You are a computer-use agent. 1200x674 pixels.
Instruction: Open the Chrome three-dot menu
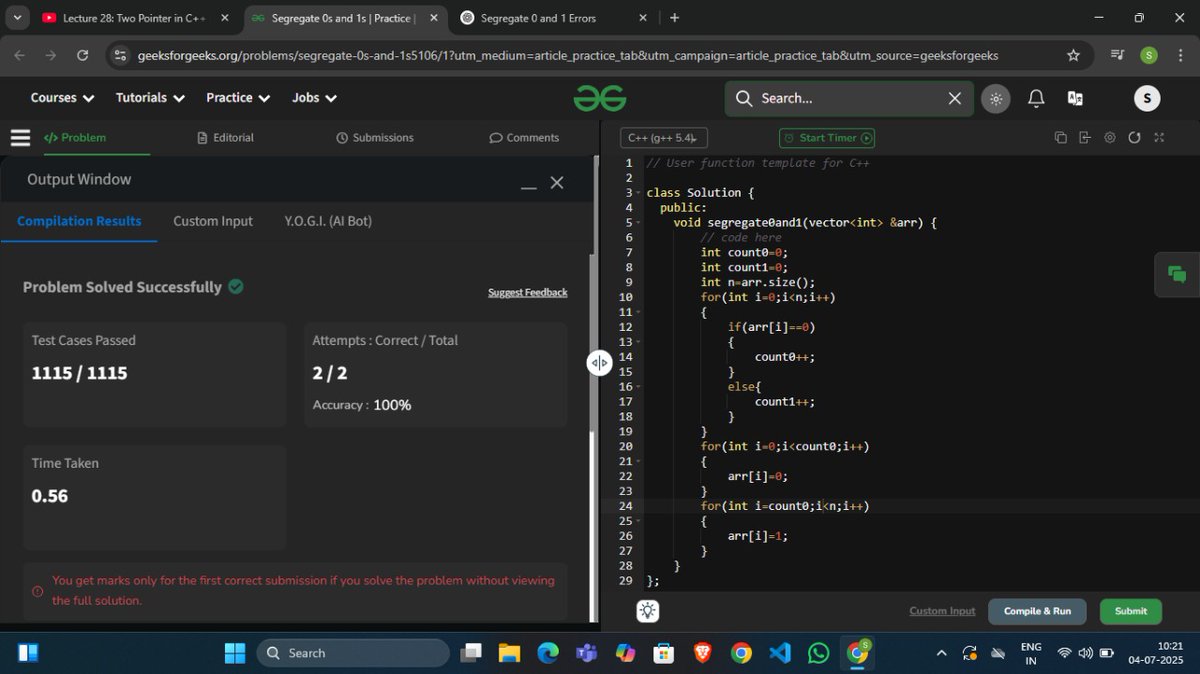point(1179,56)
